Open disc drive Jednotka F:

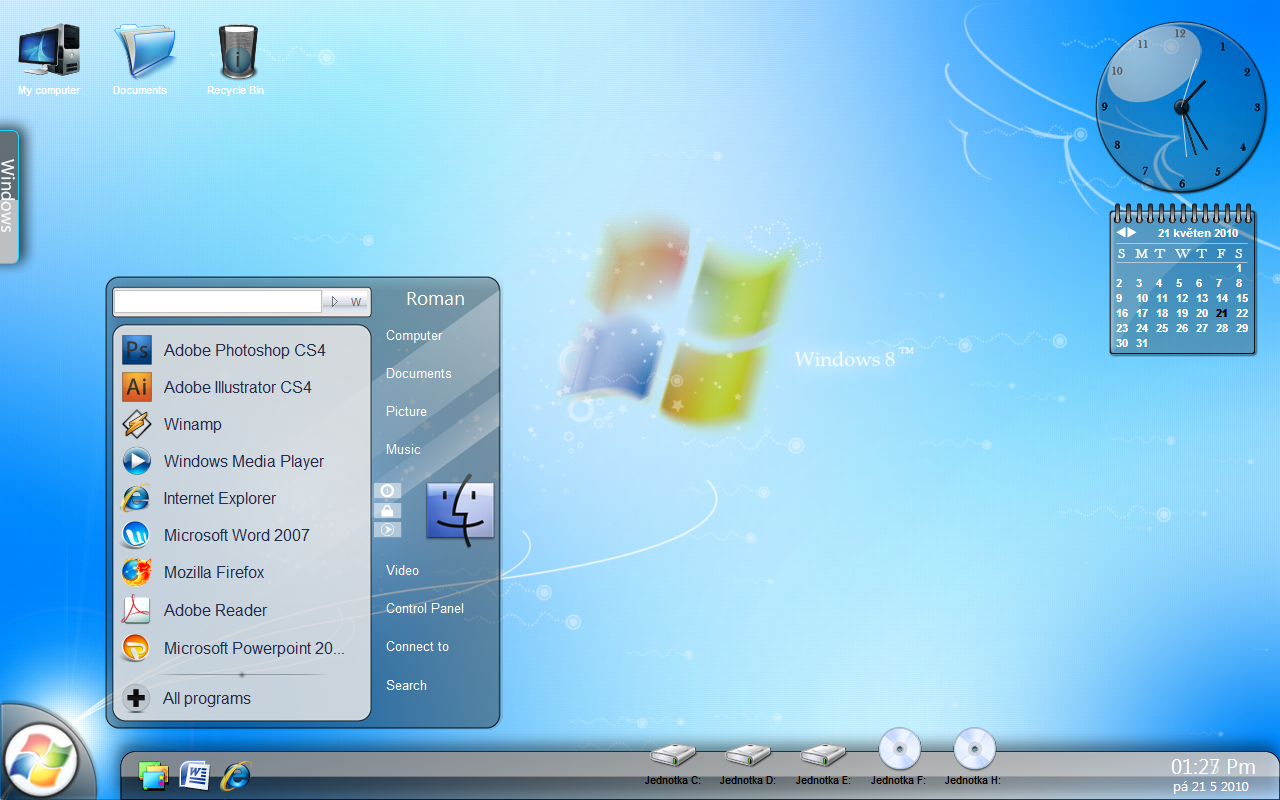[x=899, y=756]
